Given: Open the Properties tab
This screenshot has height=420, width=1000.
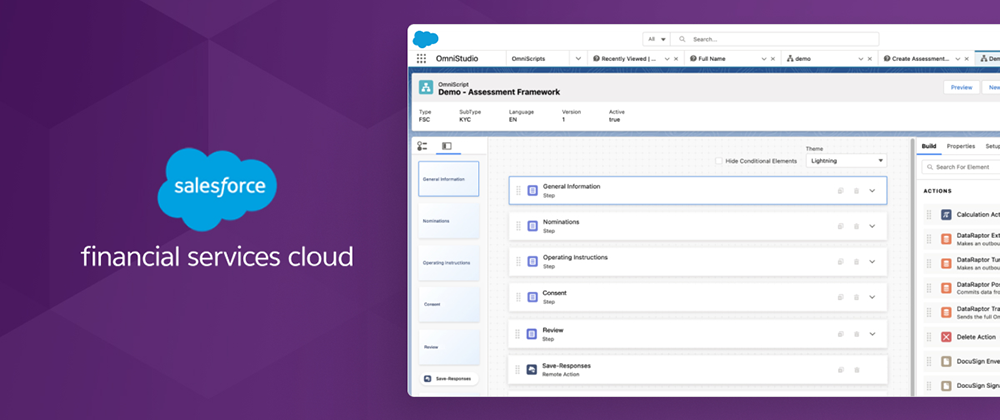Looking at the screenshot, I should coord(960,146).
